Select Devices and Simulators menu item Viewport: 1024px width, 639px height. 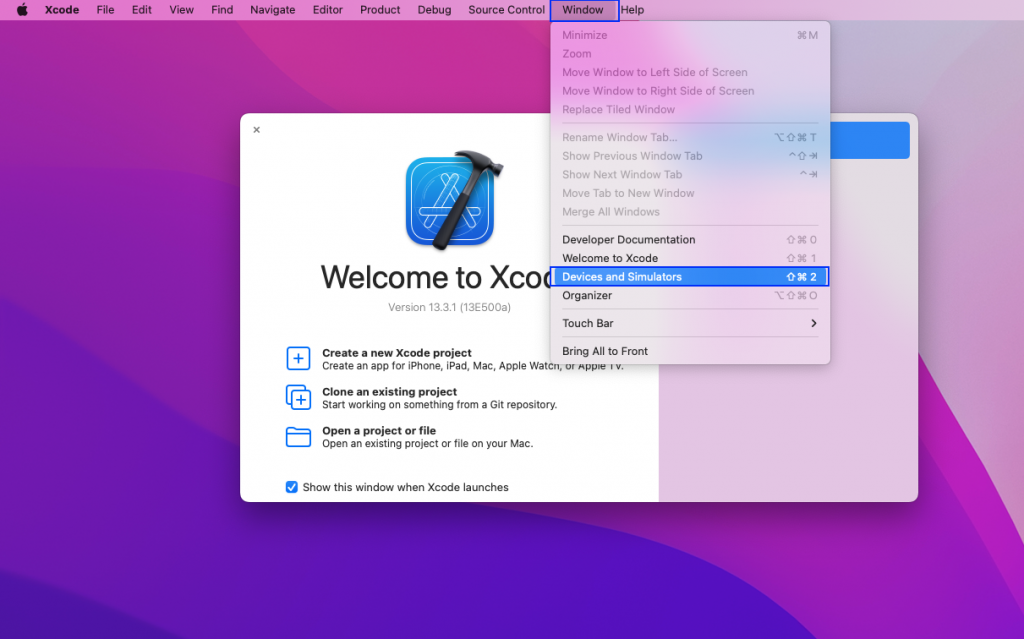(x=689, y=277)
